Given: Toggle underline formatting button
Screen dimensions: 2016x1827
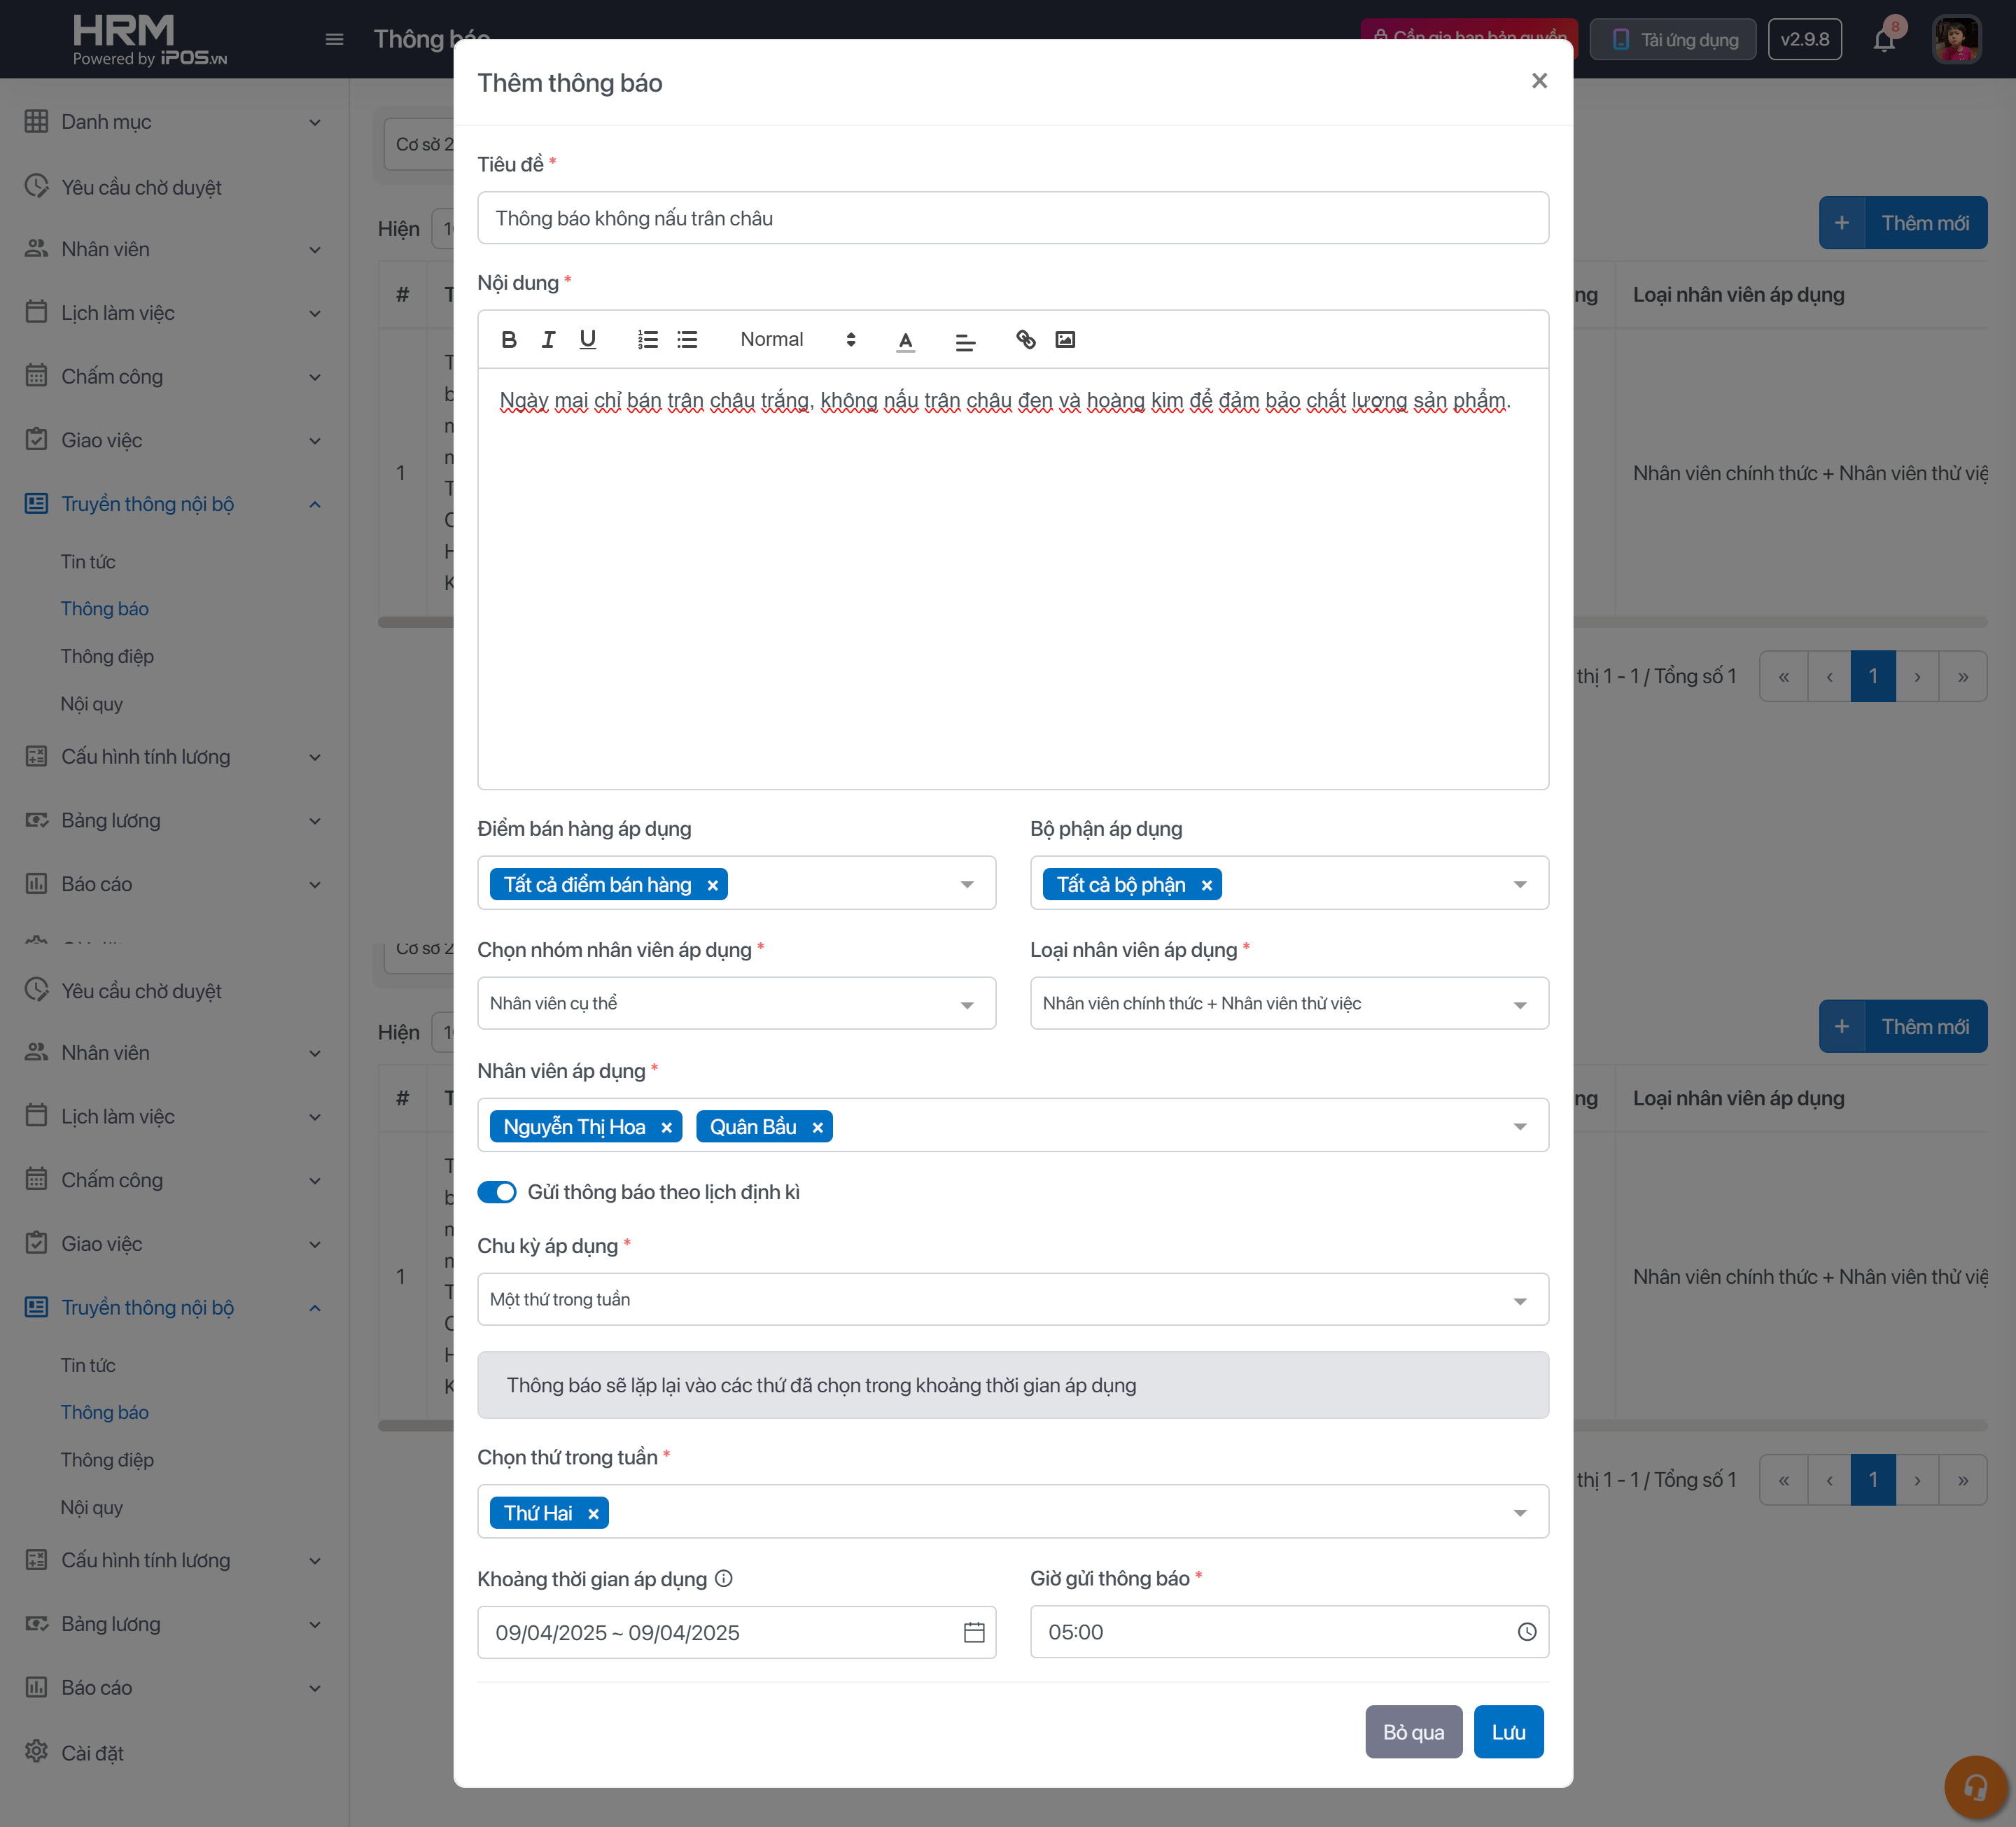Looking at the screenshot, I should point(588,340).
